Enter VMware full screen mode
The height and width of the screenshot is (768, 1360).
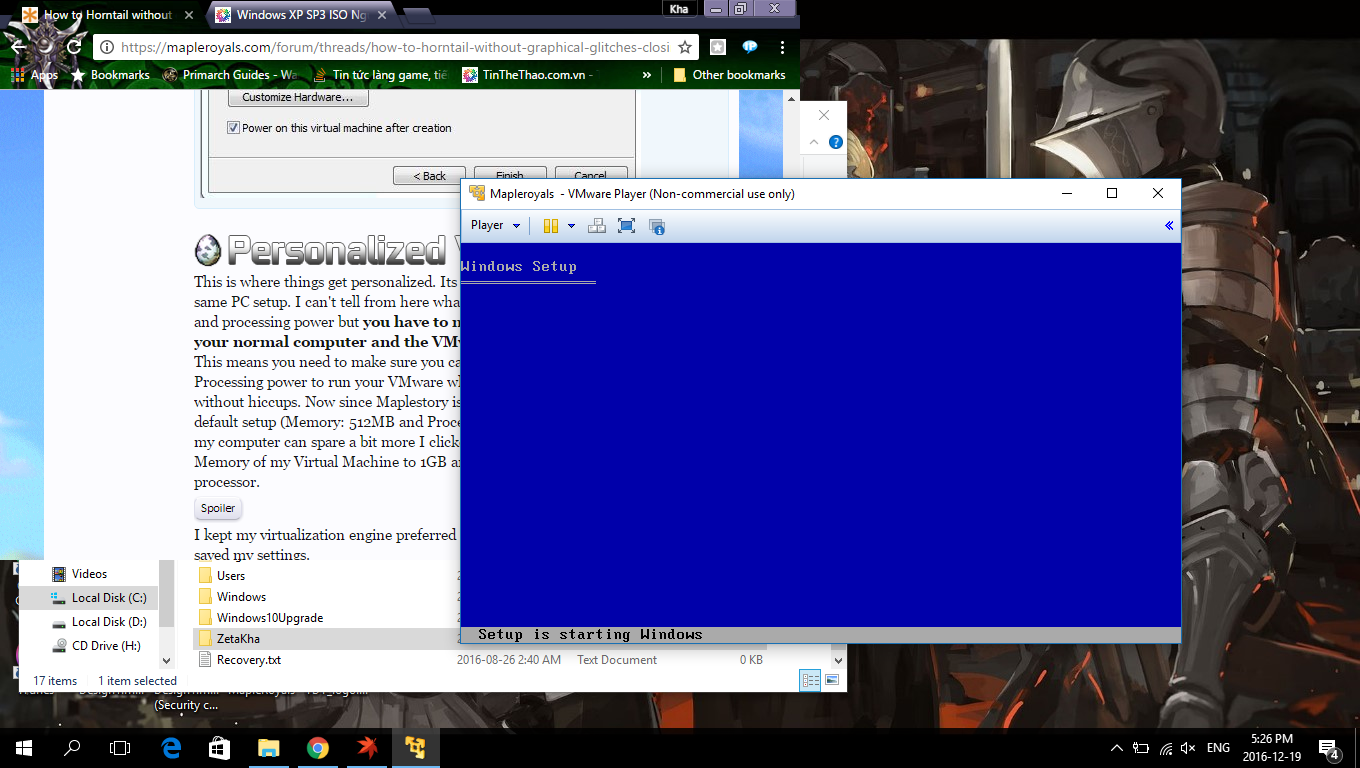tap(626, 226)
